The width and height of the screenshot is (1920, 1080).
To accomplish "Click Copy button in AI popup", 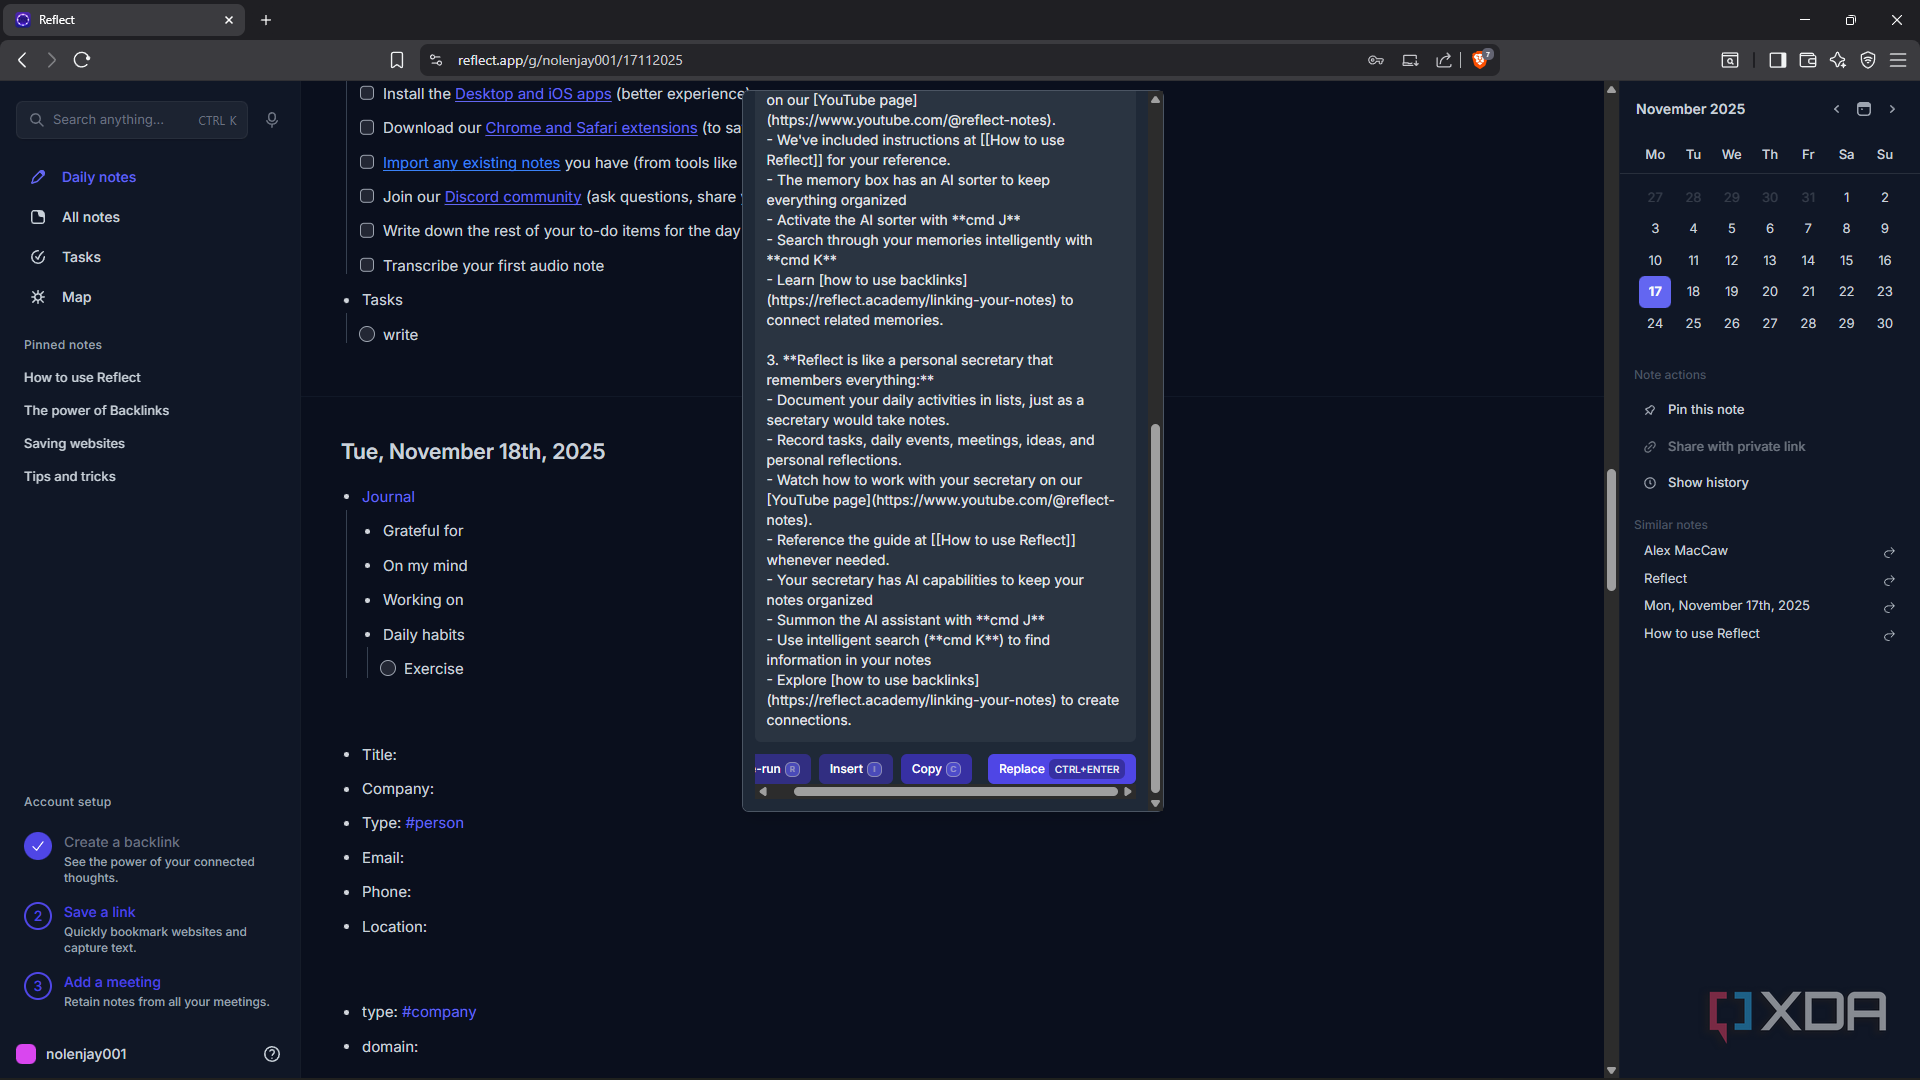I will (x=936, y=769).
